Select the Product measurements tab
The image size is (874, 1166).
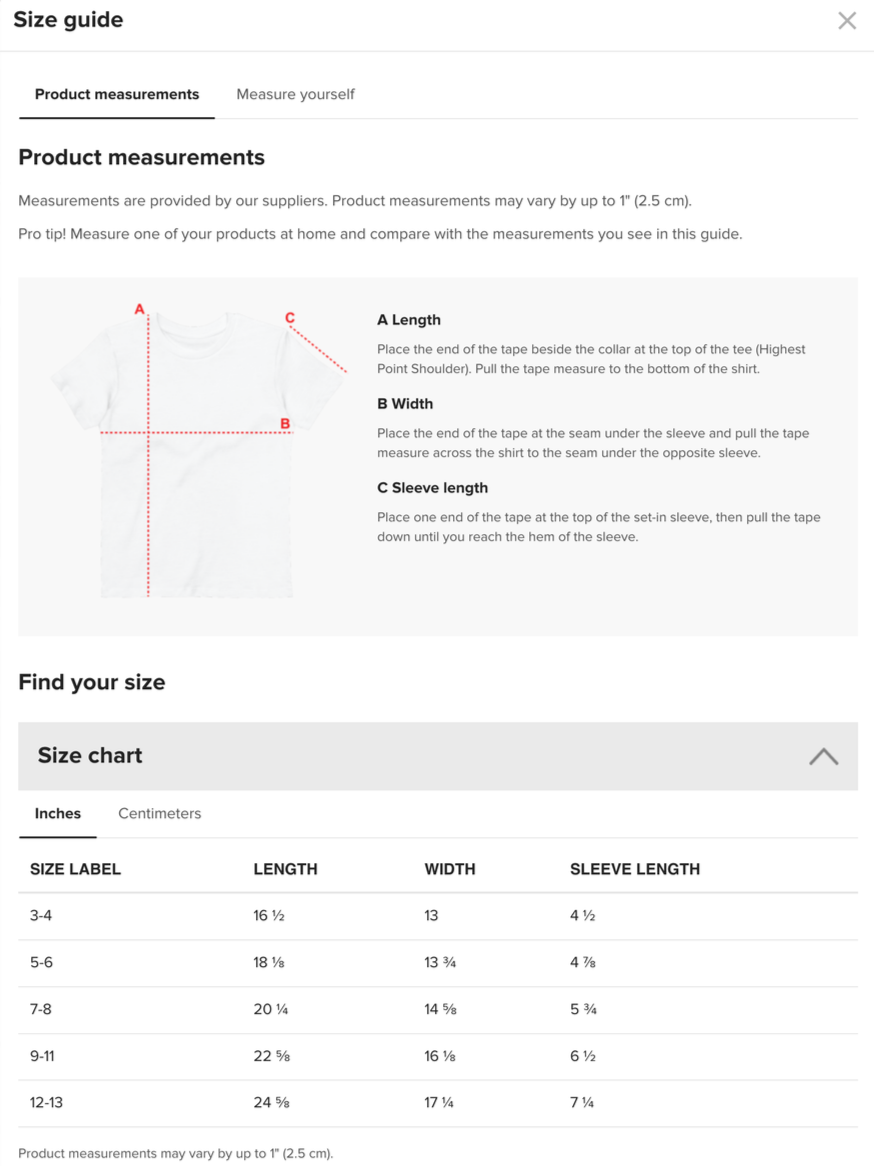[117, 94]
